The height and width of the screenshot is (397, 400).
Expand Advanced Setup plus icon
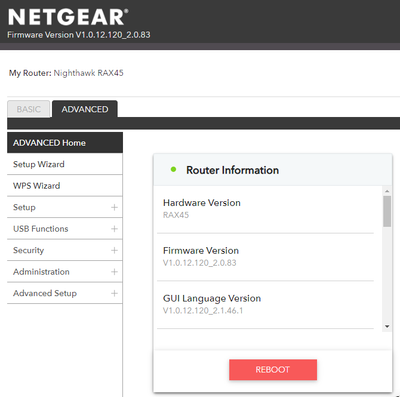(114, 293)
